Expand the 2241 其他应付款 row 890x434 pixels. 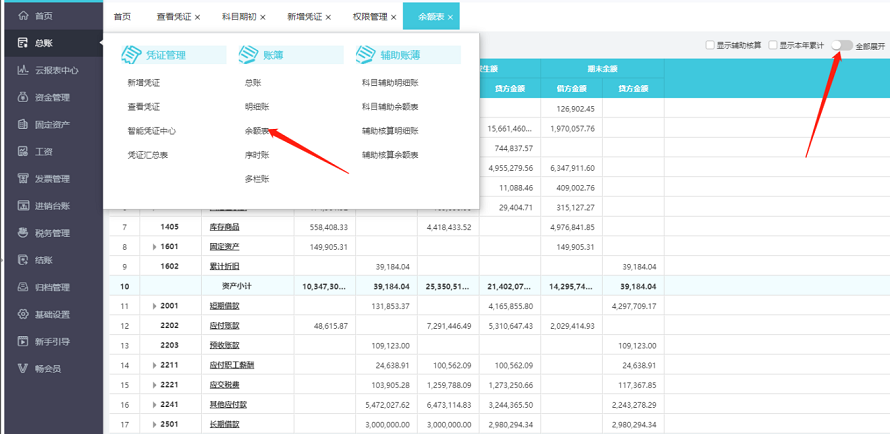click(x=154, y=405)
